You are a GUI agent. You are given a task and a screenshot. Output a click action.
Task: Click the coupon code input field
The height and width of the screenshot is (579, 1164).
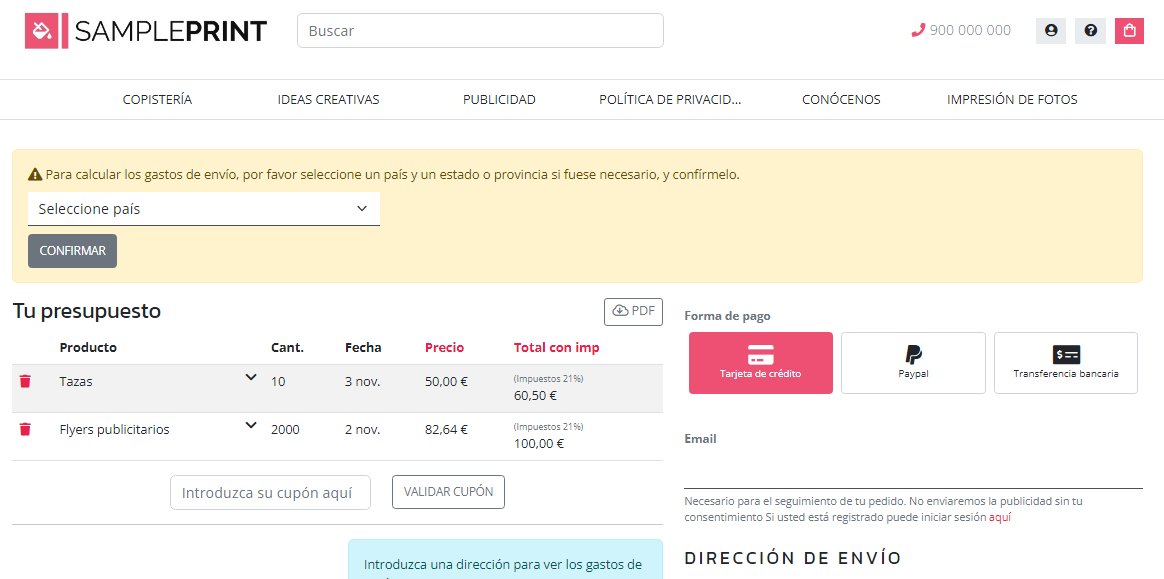(270, 493)
